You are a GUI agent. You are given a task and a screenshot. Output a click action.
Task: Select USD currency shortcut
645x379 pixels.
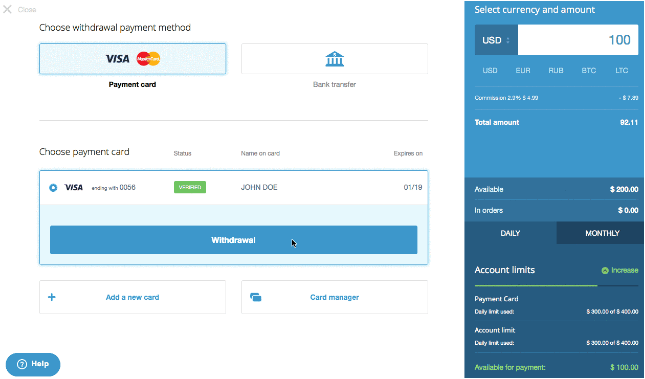[490, 70]
